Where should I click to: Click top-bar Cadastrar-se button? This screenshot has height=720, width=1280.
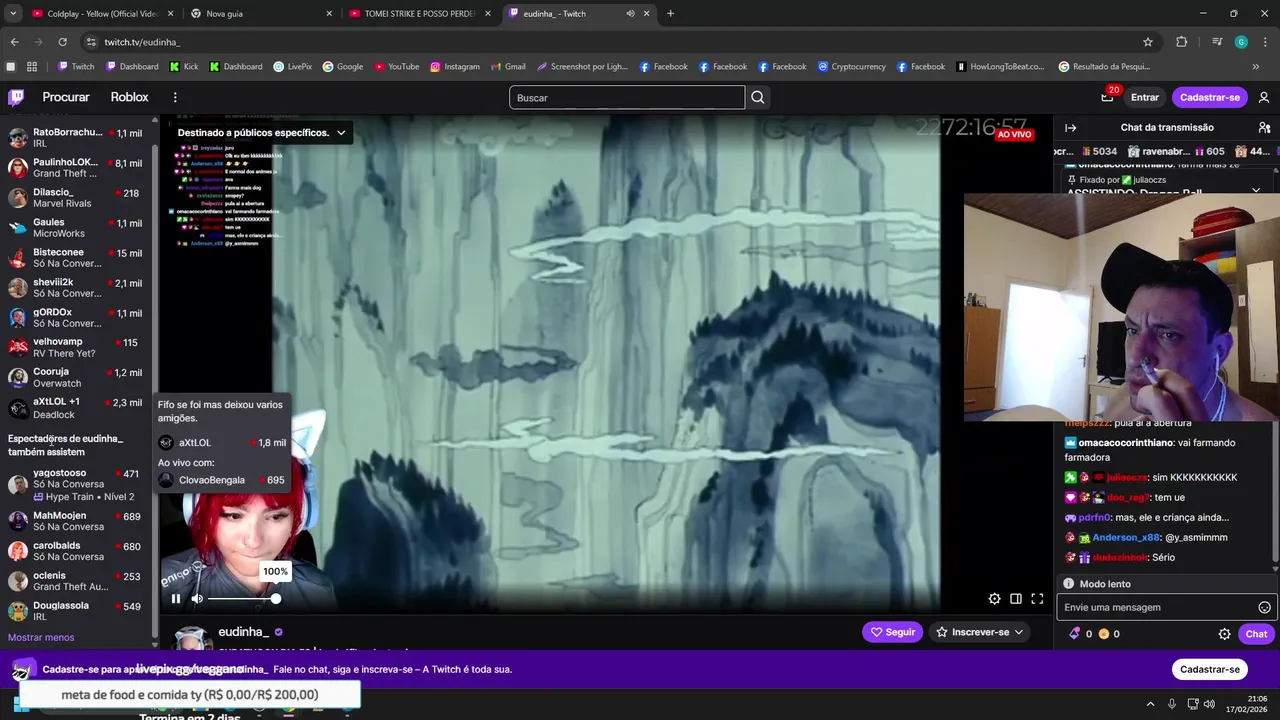coord(1210,97)
